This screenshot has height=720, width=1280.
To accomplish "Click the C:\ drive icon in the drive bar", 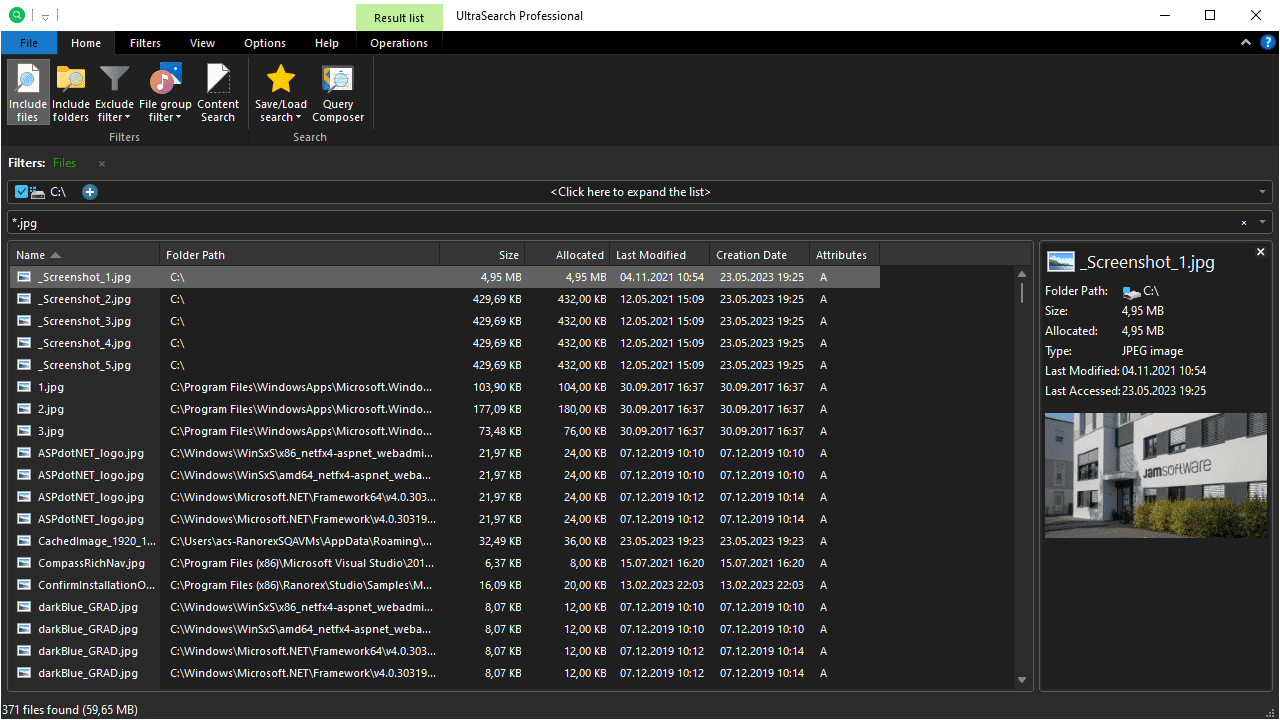I will tap(38, 192).
